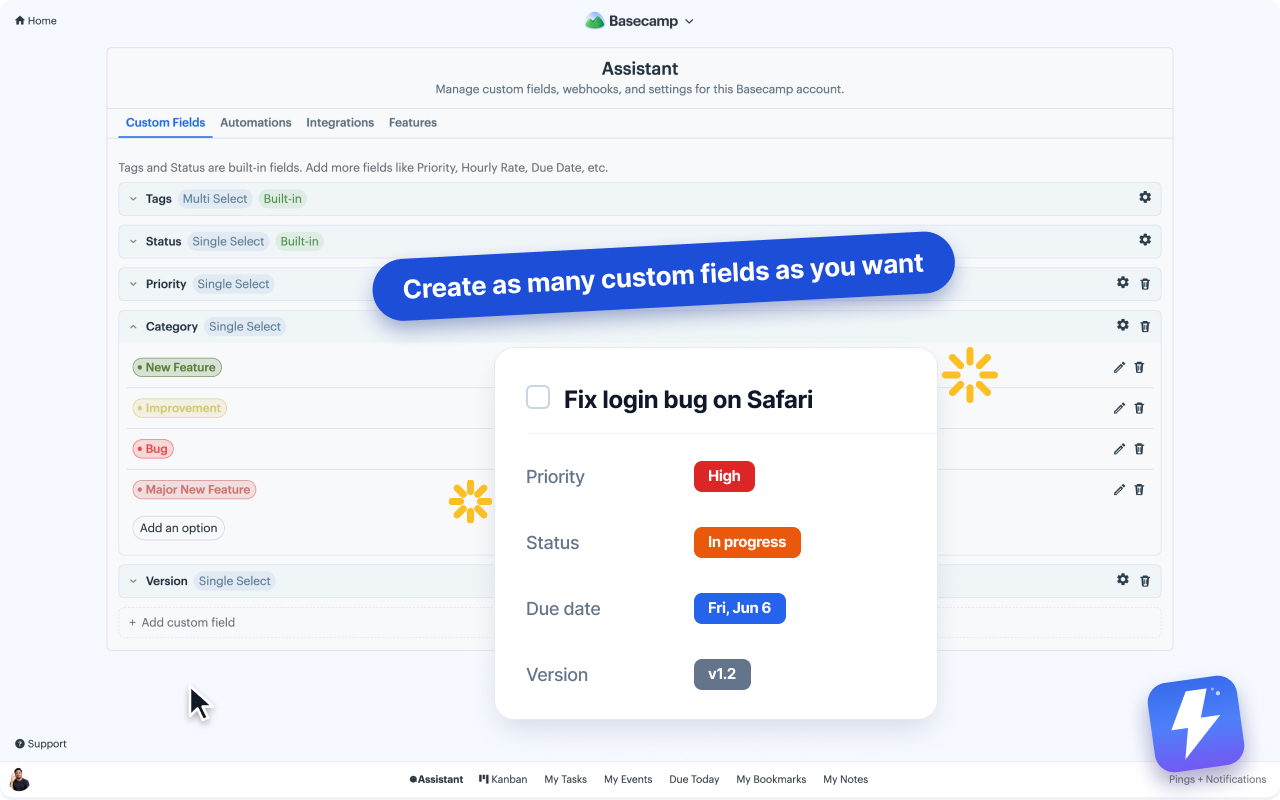Edit the Bug option
The image size is (1280, 800).
pos(1119,449)
